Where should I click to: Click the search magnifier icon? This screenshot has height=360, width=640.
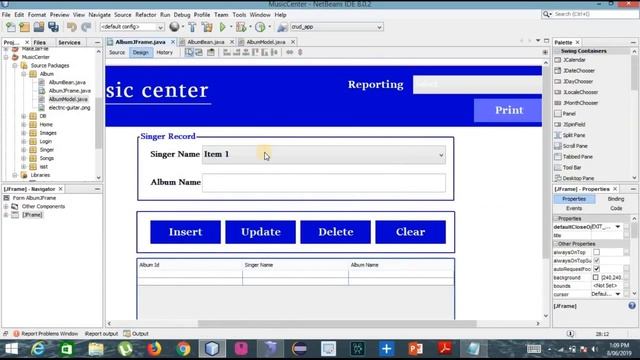coord(547,14)
